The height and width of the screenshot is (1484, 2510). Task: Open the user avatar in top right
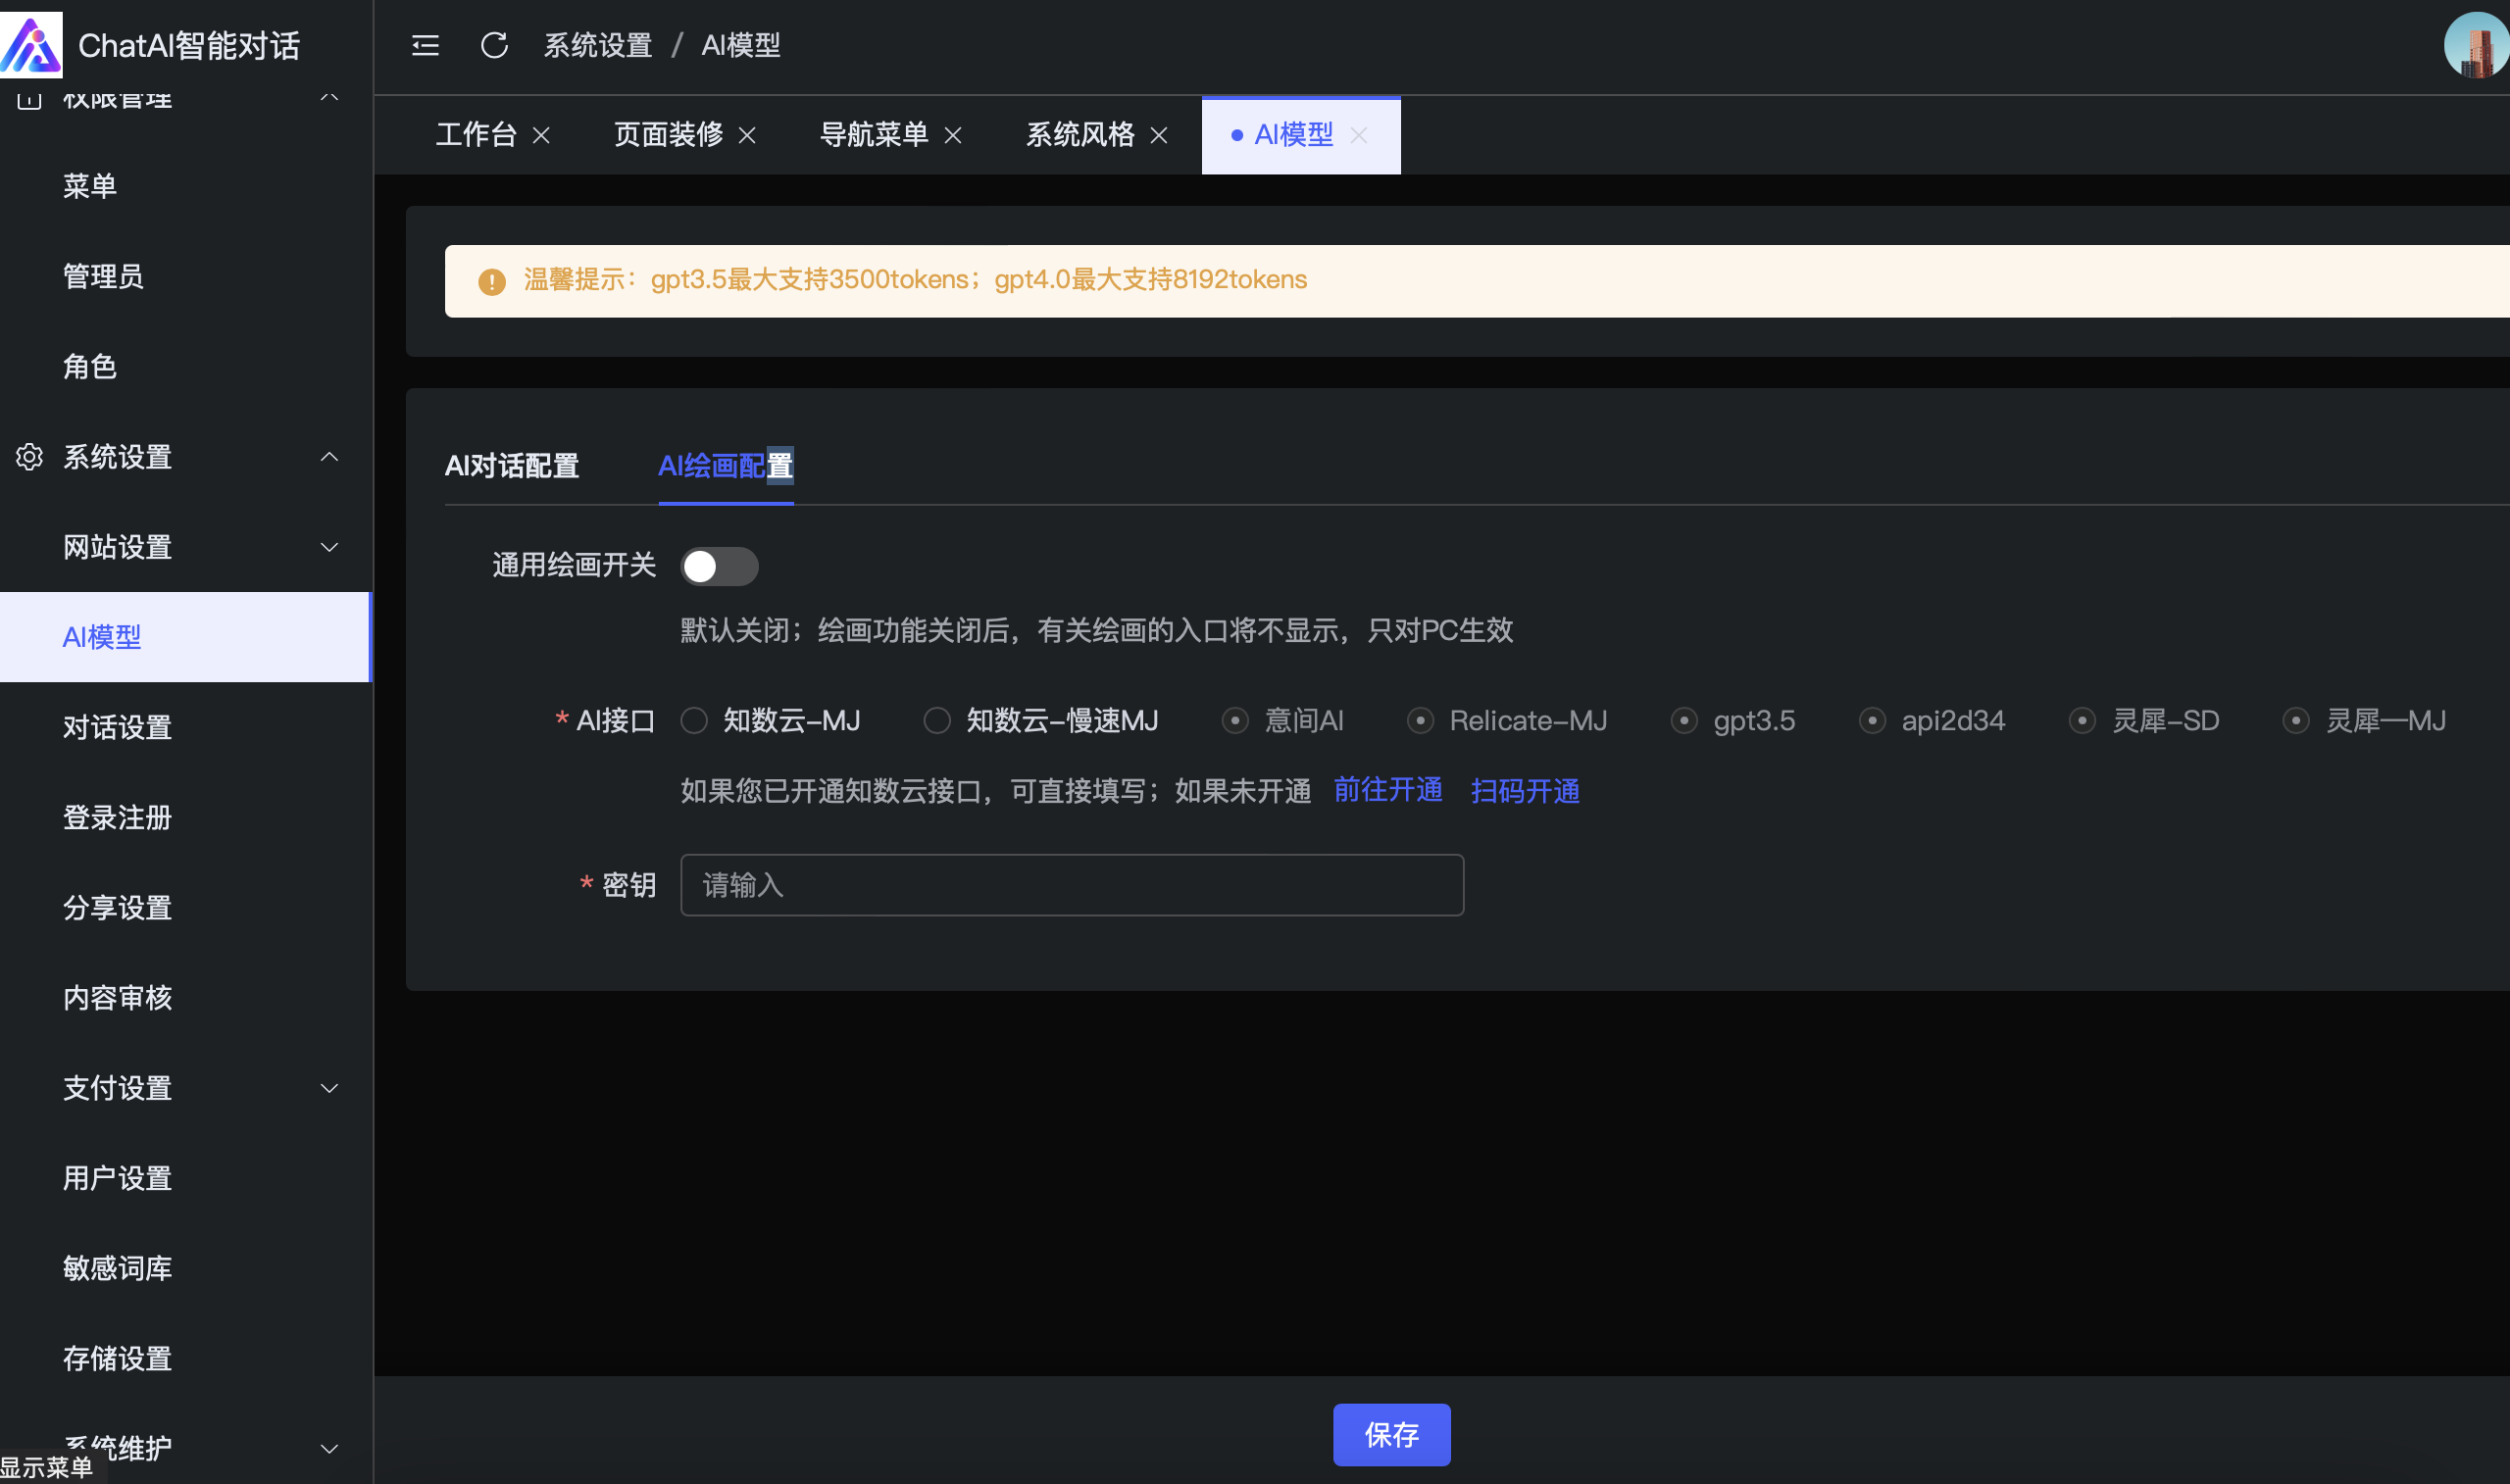[2476, 45]
